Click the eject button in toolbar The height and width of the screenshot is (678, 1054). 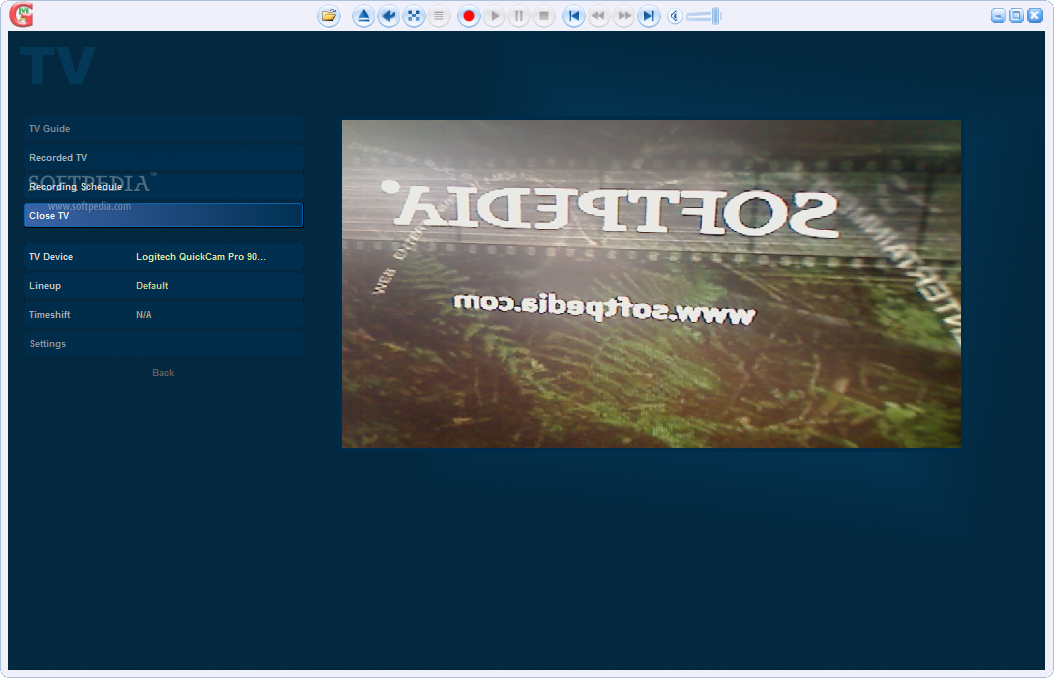[364, 15]
